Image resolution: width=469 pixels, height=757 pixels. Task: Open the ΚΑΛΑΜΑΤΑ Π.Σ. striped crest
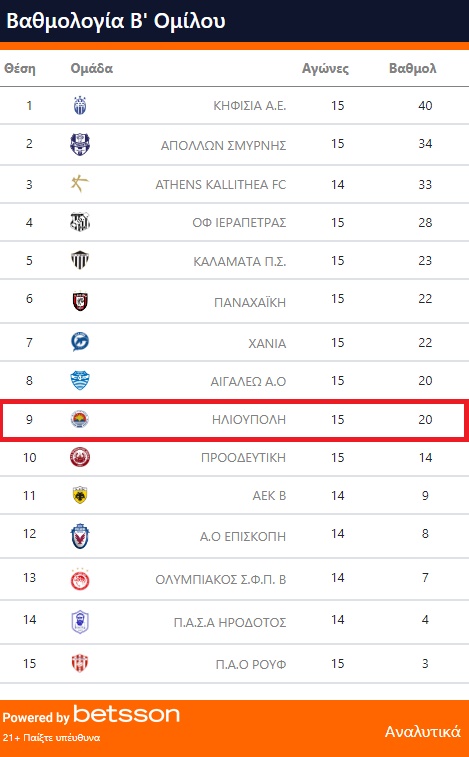tap(80, 260)
